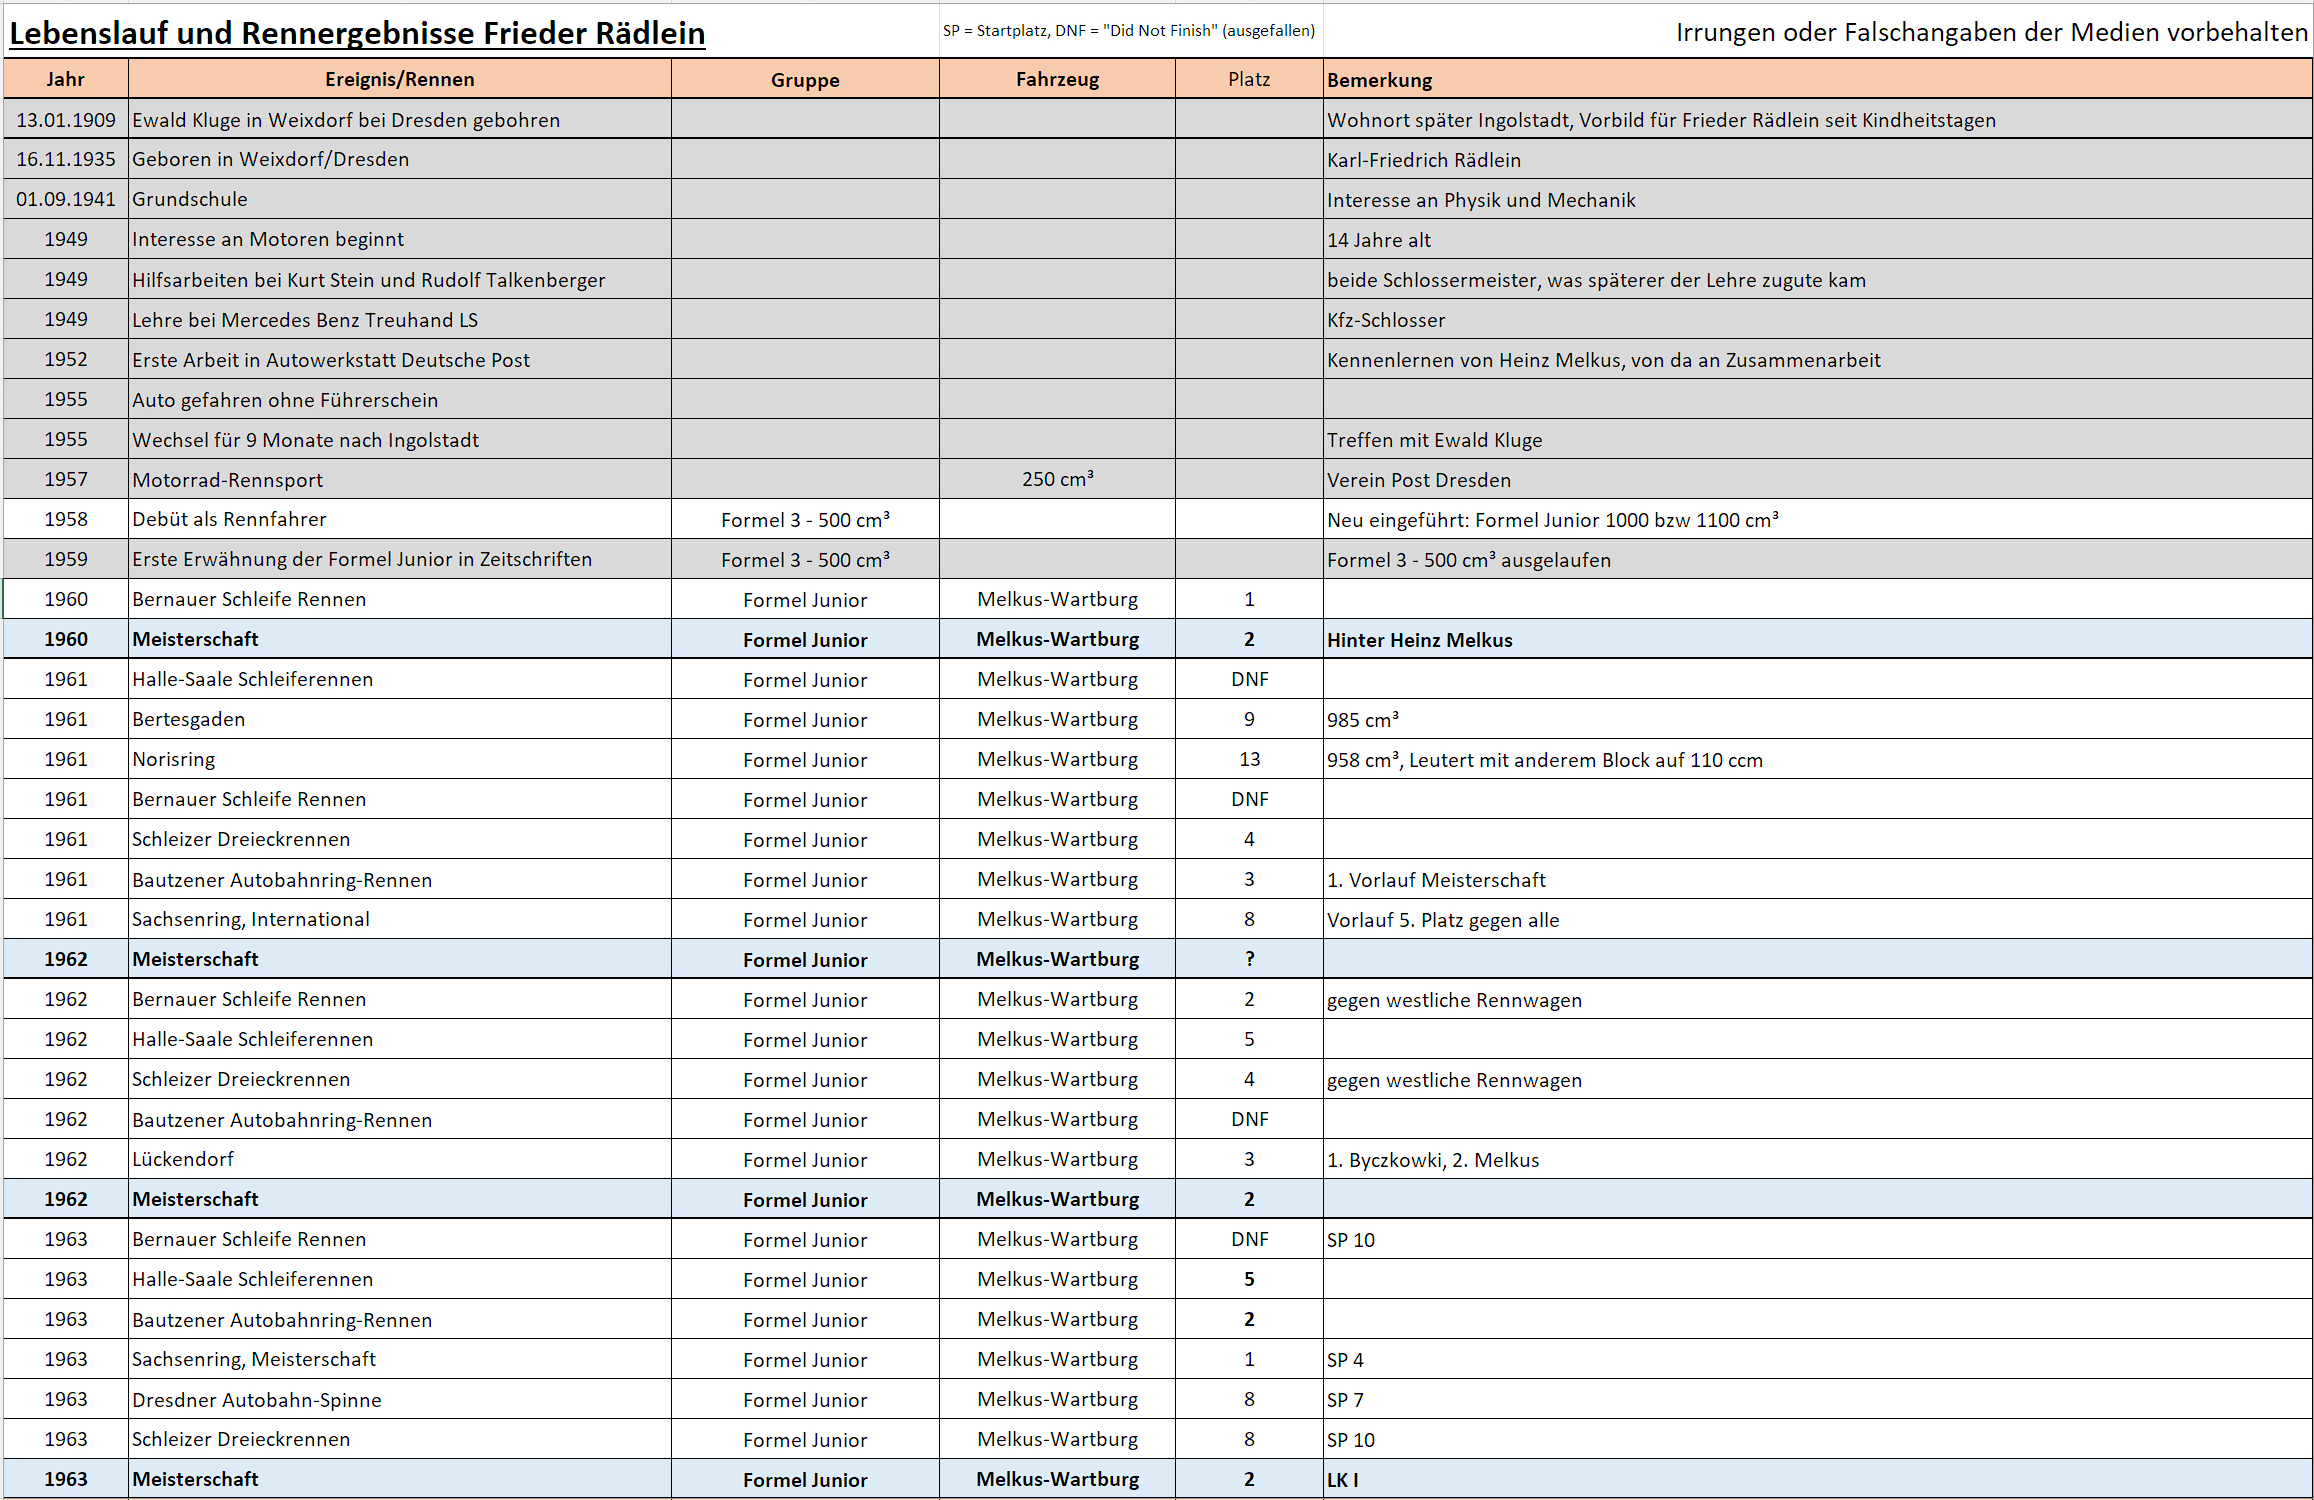This screenshot has height=1500, width=2314.
Task: Click the 'Ereignis/Rennen' column header
Action: [x=400, y=79]
